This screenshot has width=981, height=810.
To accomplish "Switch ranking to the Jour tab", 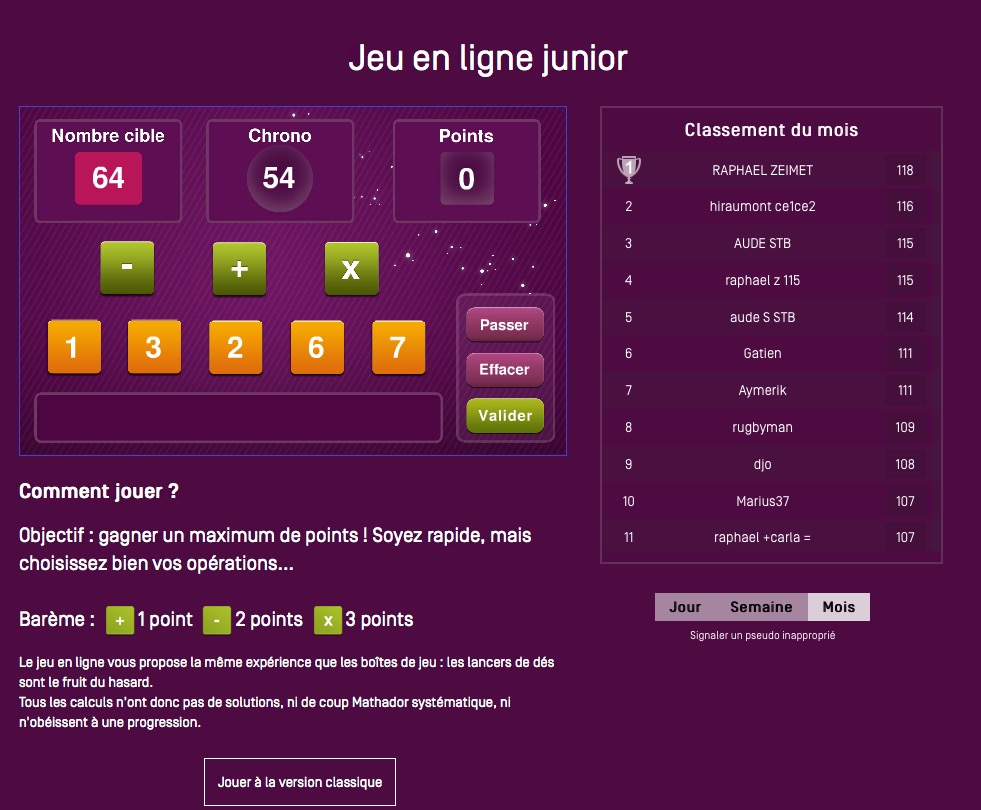I will pyautogui.click(x=685, y=607).
